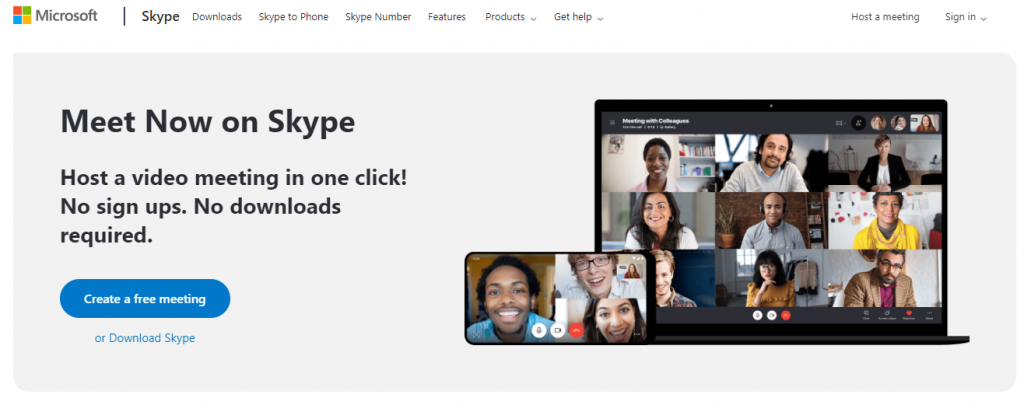Viewport: 1024px width, 419px height.
Task: Click the laptop's red end call icon
Action: point(786,315)
